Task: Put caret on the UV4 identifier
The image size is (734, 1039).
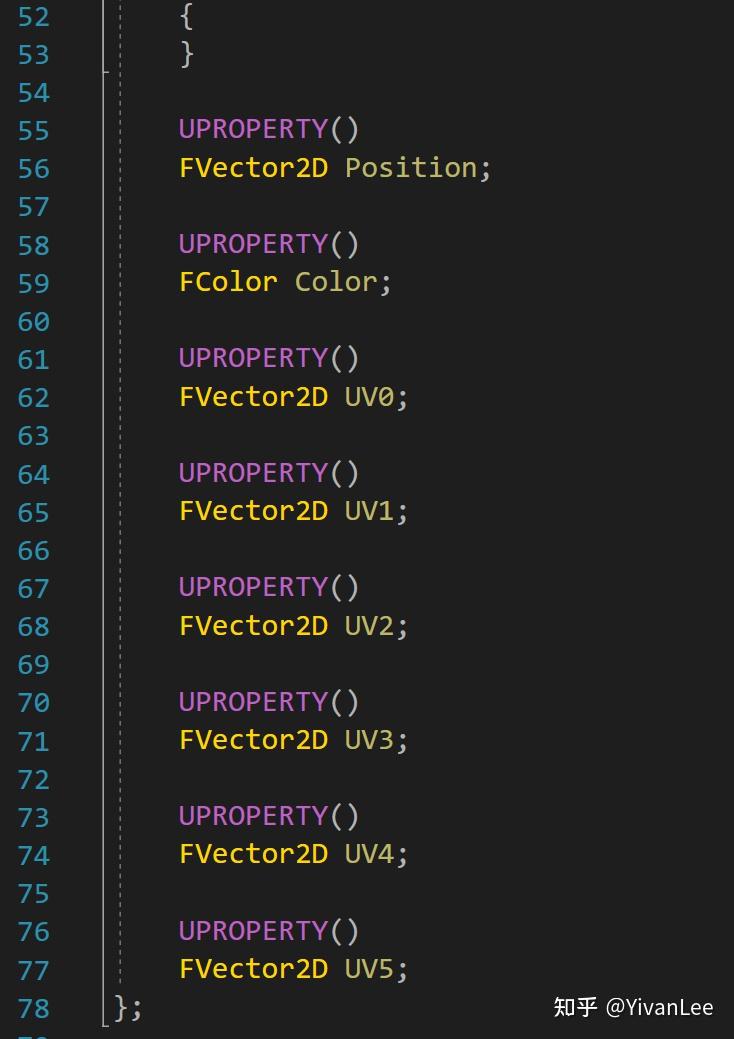Action: (x=369, y=854)
